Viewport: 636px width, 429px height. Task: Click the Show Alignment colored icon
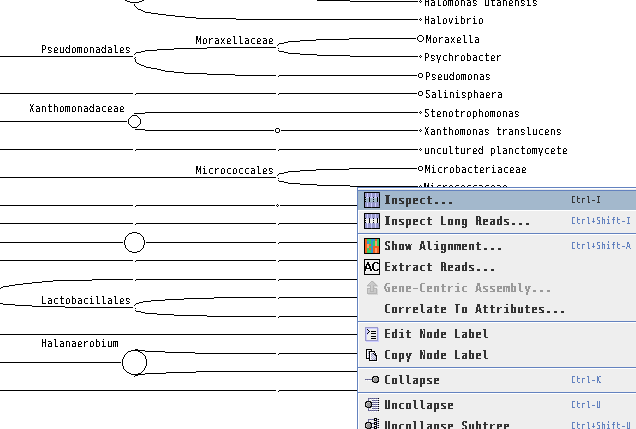pos(372,246)
